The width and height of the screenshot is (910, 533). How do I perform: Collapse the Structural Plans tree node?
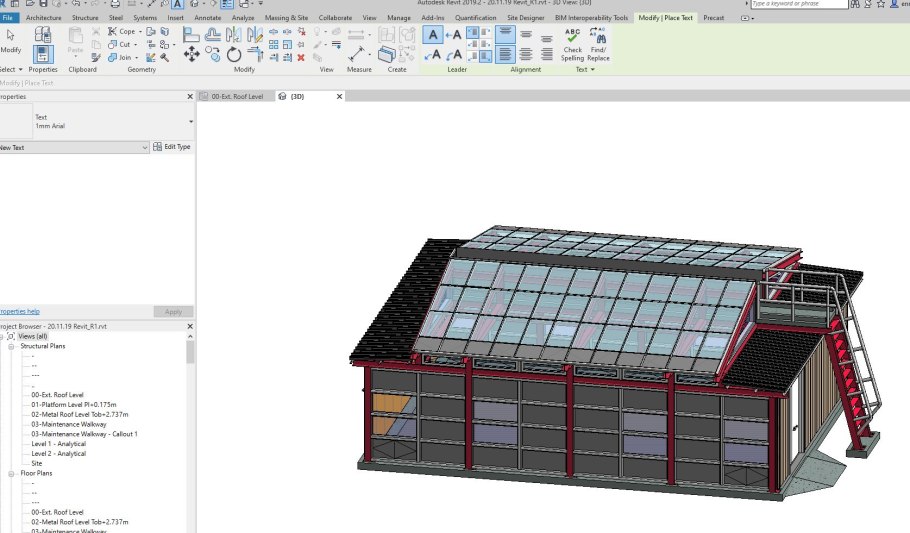(x=11, y=346)
